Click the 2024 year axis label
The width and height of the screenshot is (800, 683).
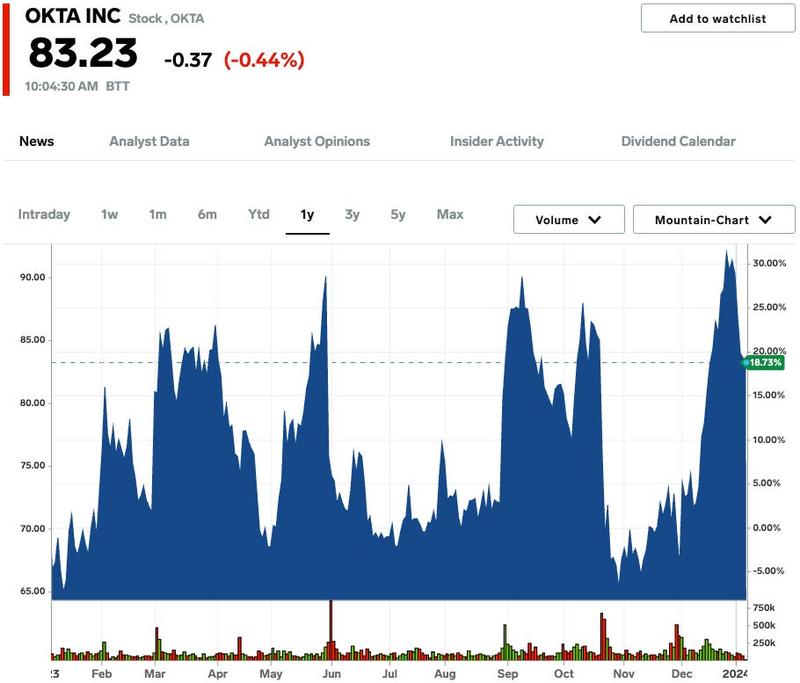coord(735,674)
